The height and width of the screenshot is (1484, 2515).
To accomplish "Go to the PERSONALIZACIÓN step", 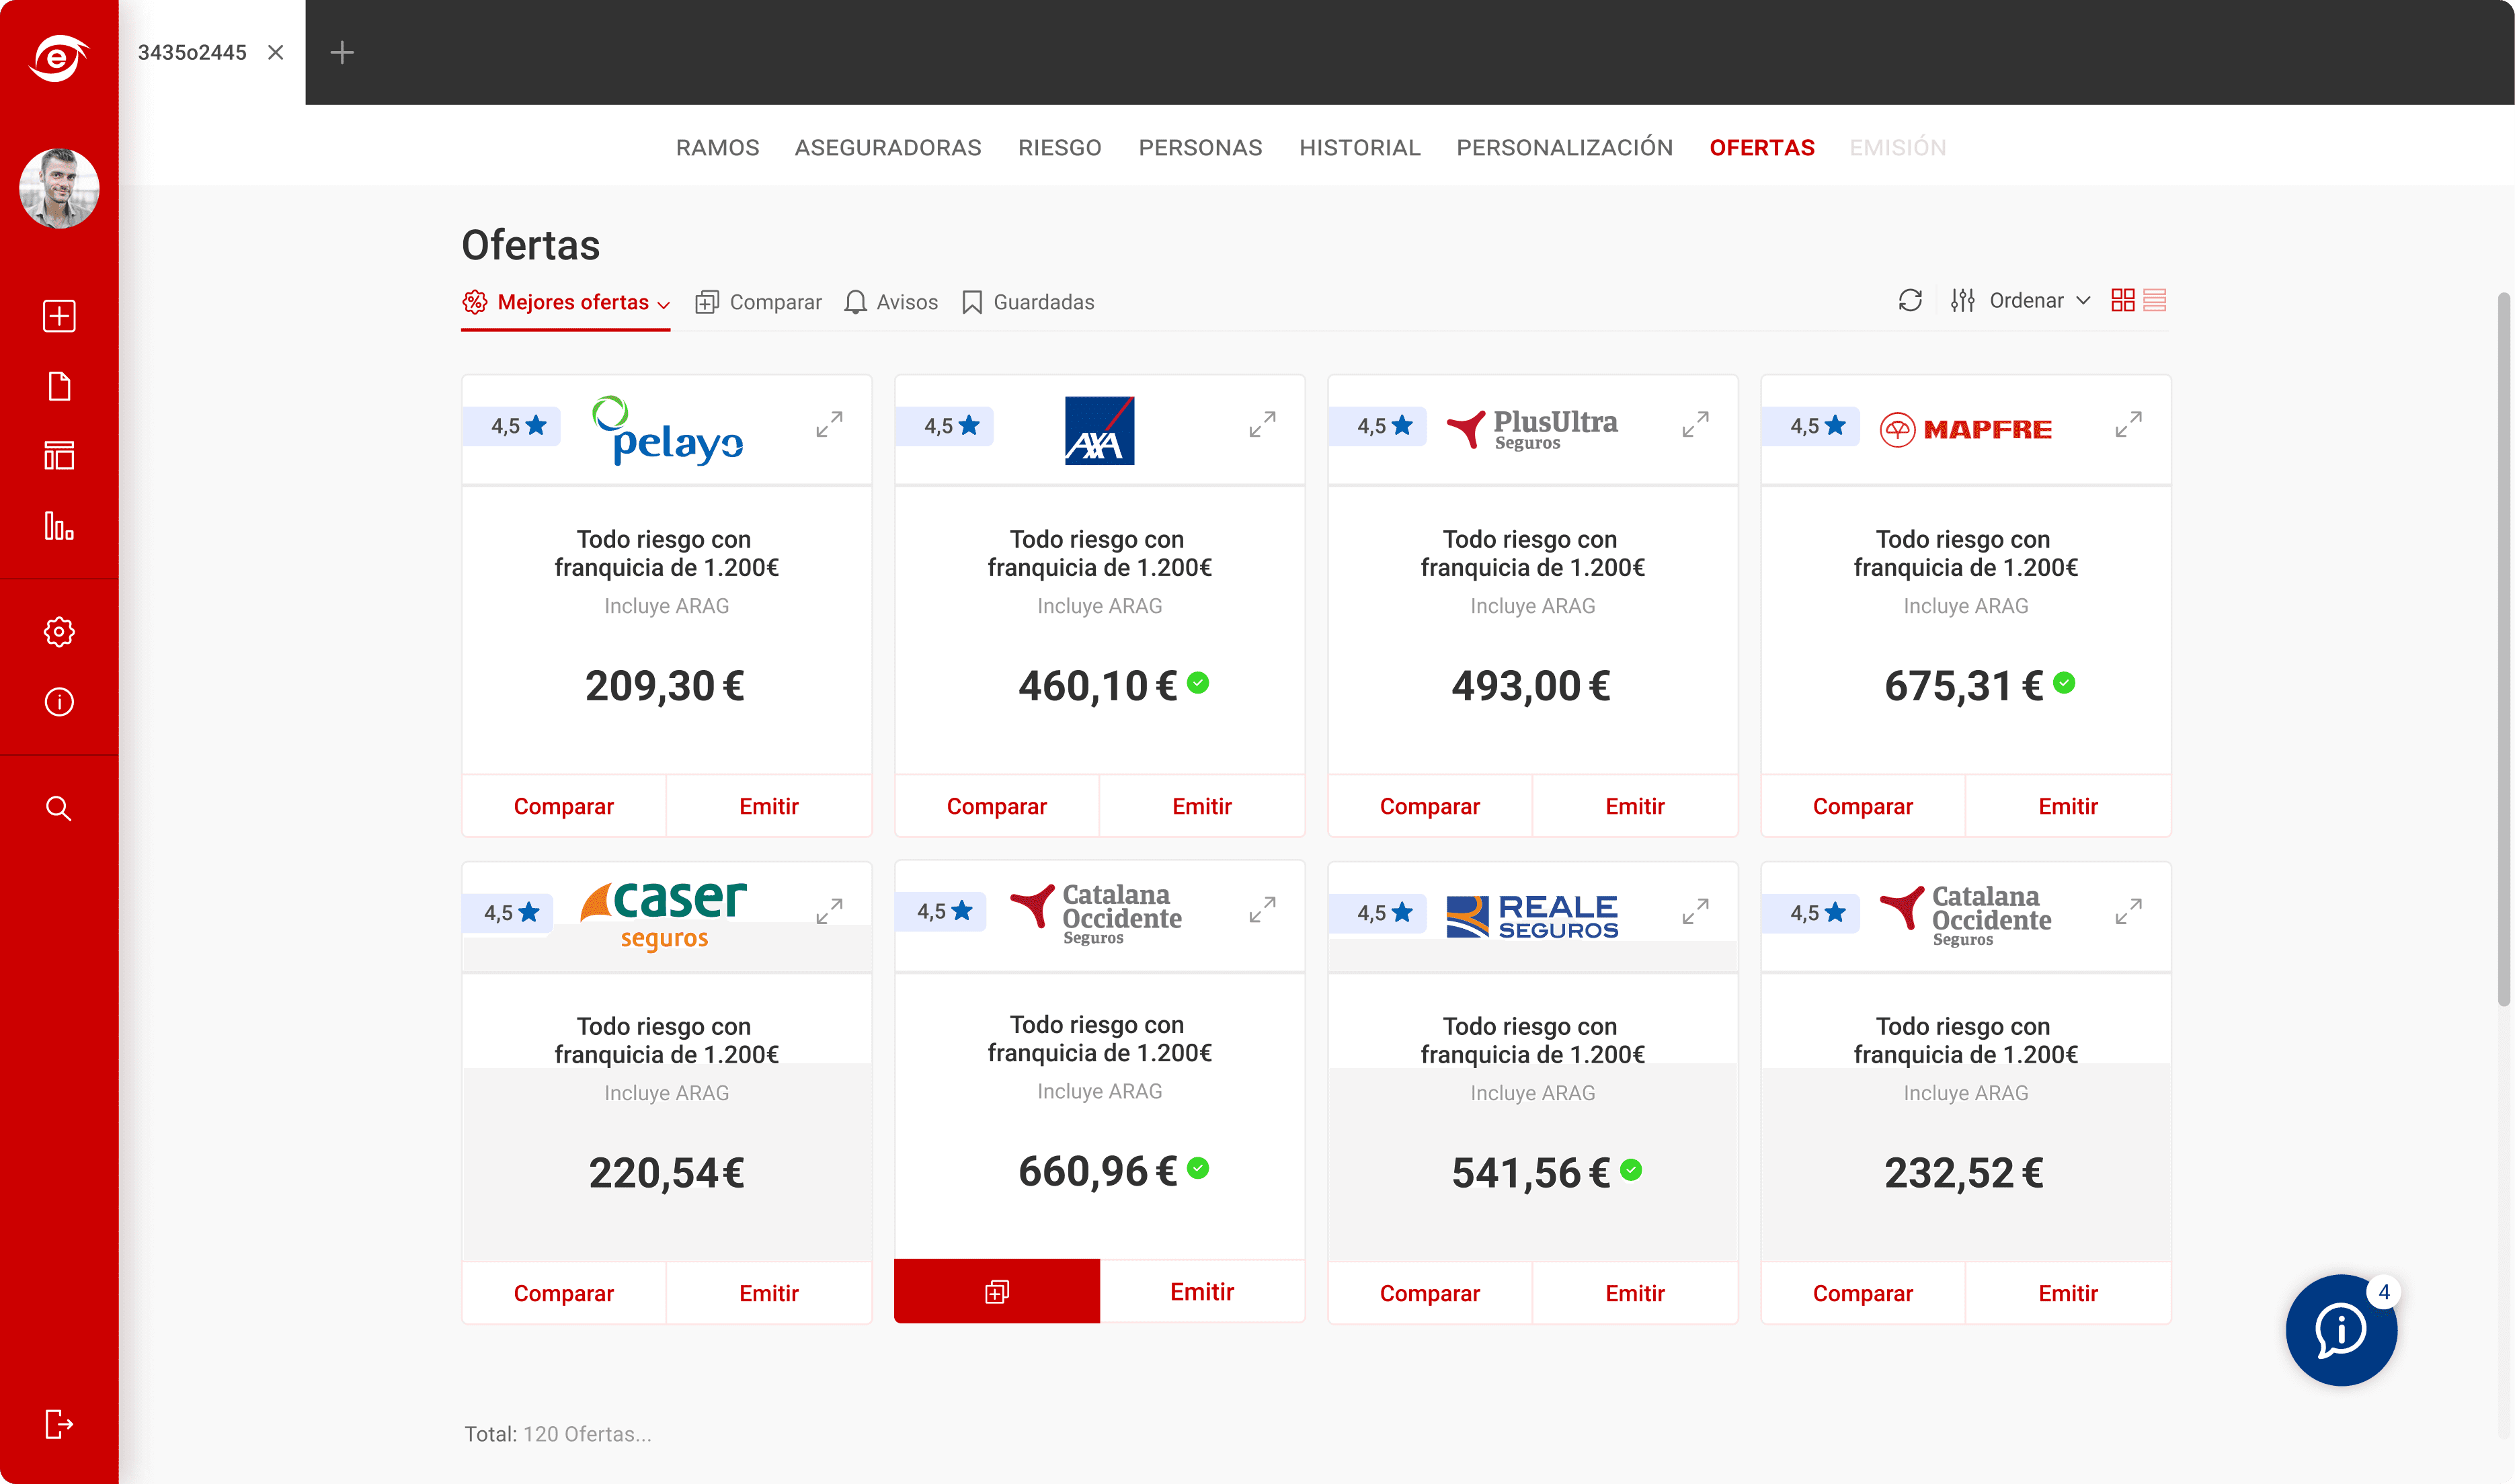I will [1564, 147].
